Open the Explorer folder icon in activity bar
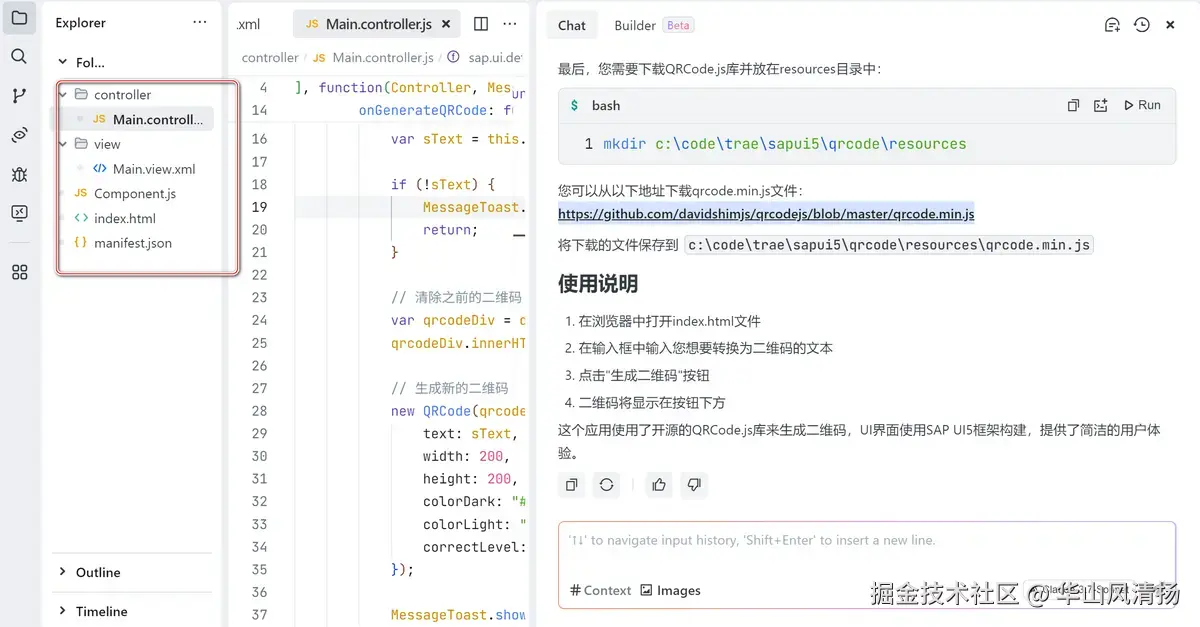Image resolution: width=1200 pixels, height=627 pixels. [x=19, y=18]
